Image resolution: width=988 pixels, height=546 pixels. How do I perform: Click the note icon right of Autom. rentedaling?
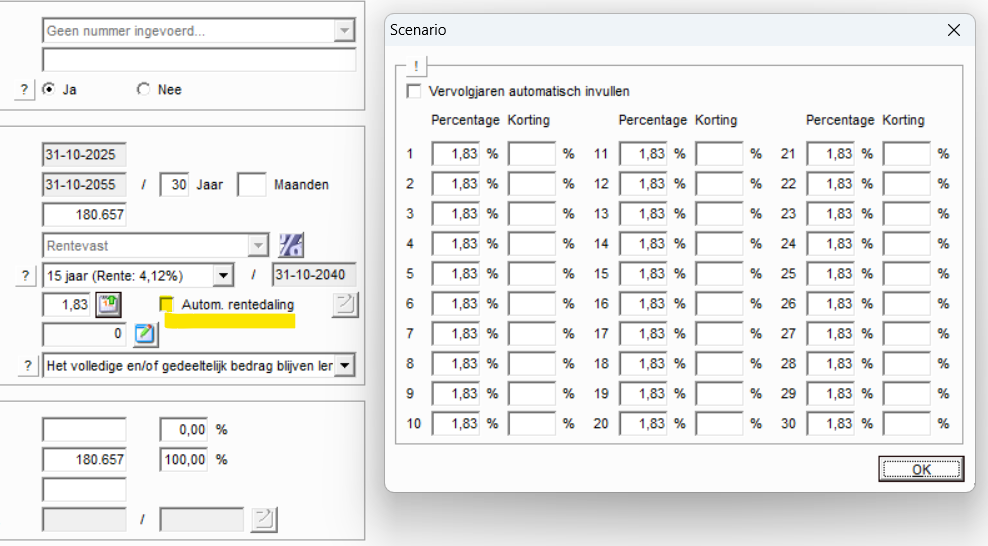coord(345,305)
